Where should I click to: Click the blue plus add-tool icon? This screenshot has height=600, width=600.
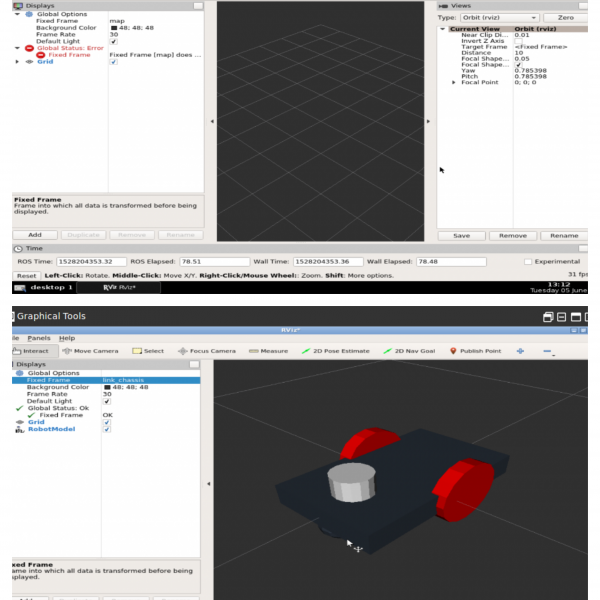pos(520,351)
